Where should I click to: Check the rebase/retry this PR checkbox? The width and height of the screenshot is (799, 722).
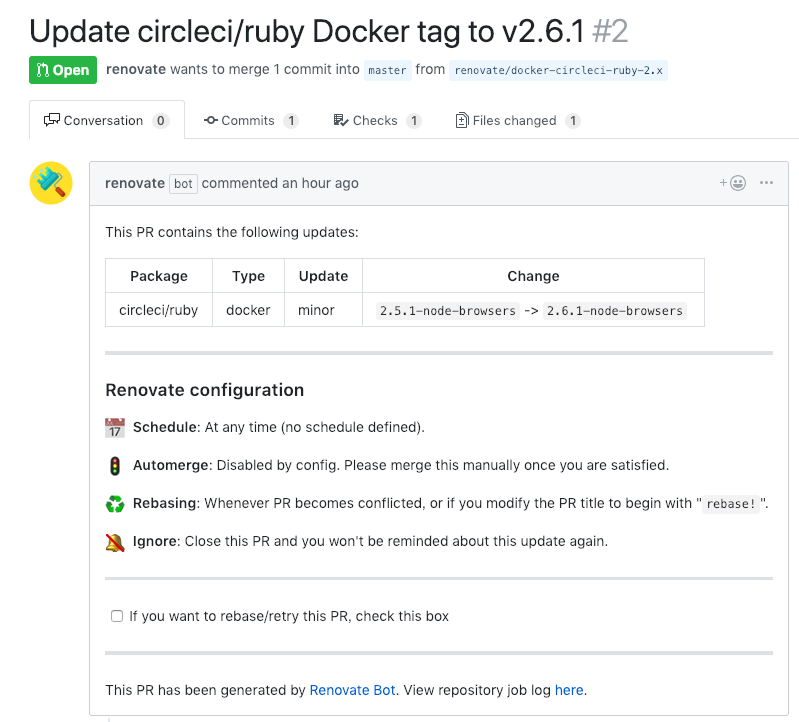(117, 616)
